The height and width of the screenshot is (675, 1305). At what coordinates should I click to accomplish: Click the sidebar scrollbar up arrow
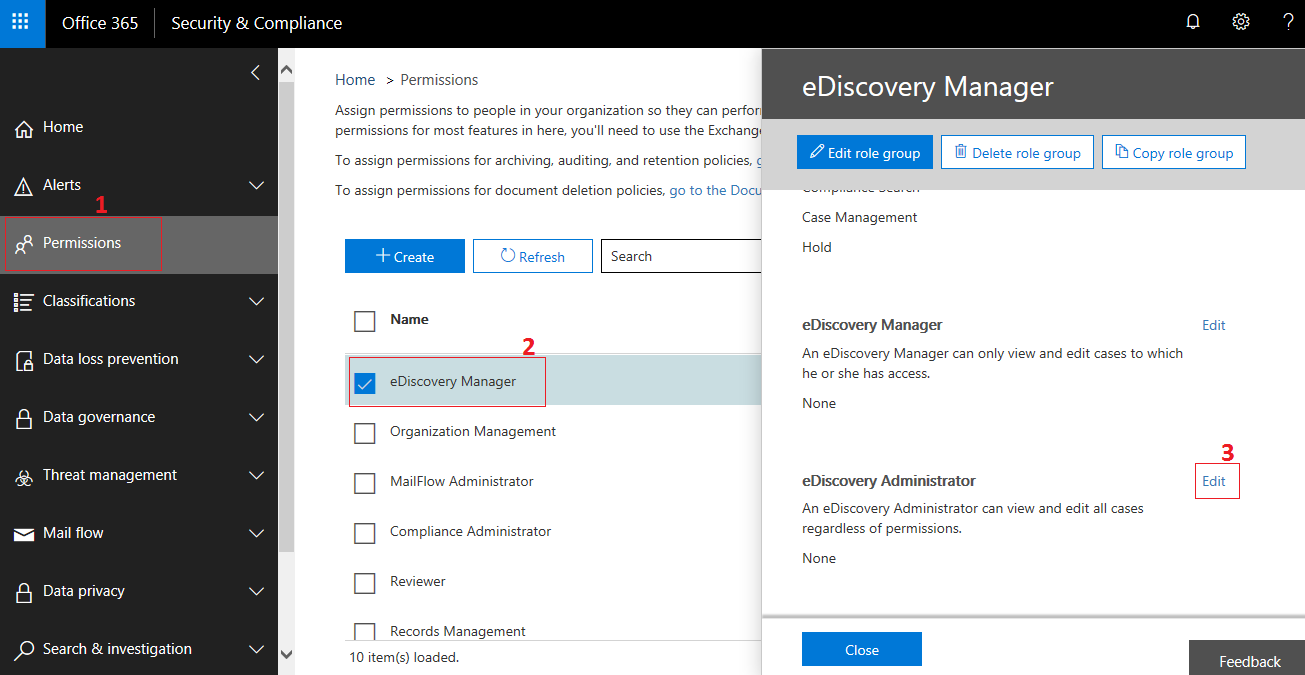coord(286,71)
